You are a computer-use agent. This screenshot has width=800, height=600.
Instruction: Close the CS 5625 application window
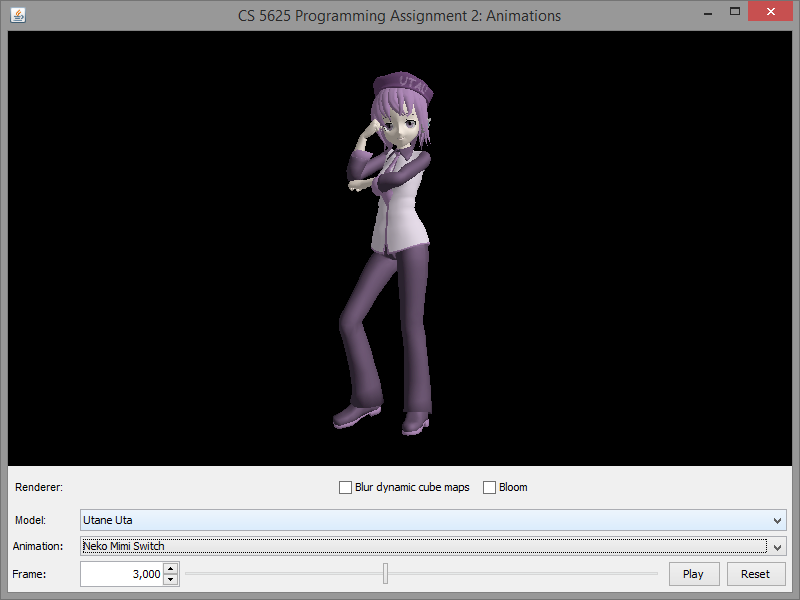772,12
